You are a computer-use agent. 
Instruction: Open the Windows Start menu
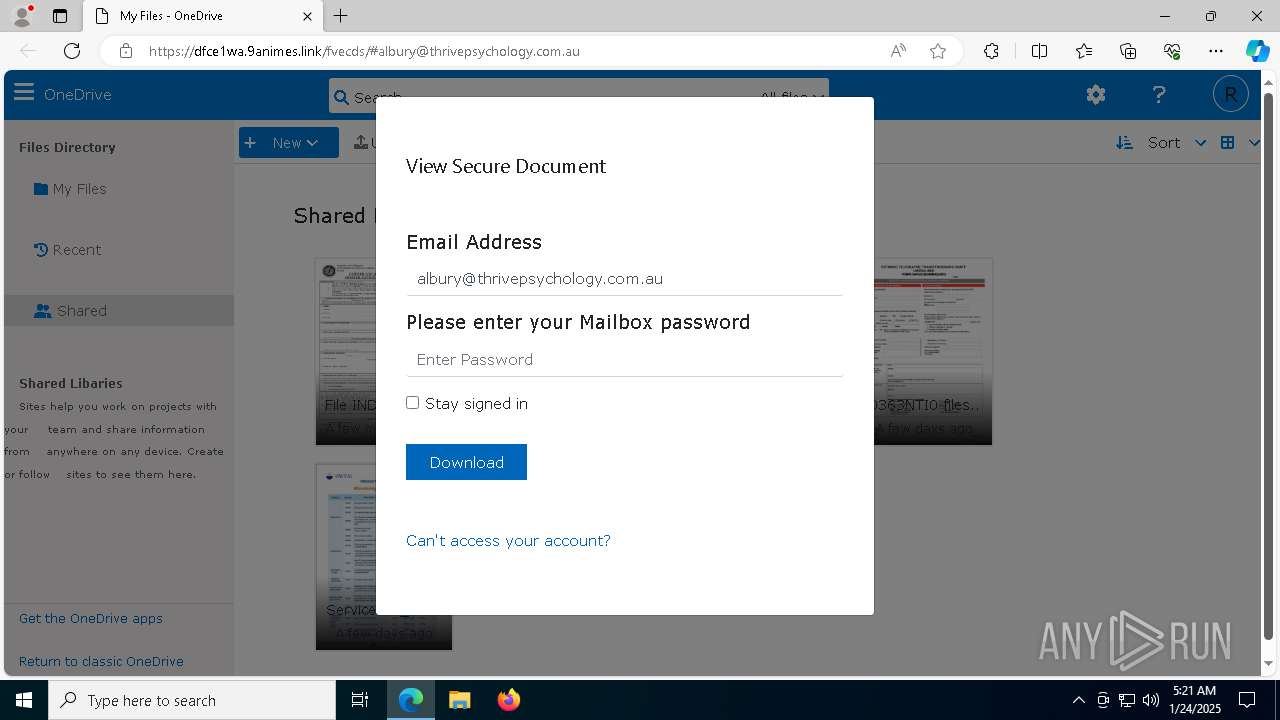24,700
